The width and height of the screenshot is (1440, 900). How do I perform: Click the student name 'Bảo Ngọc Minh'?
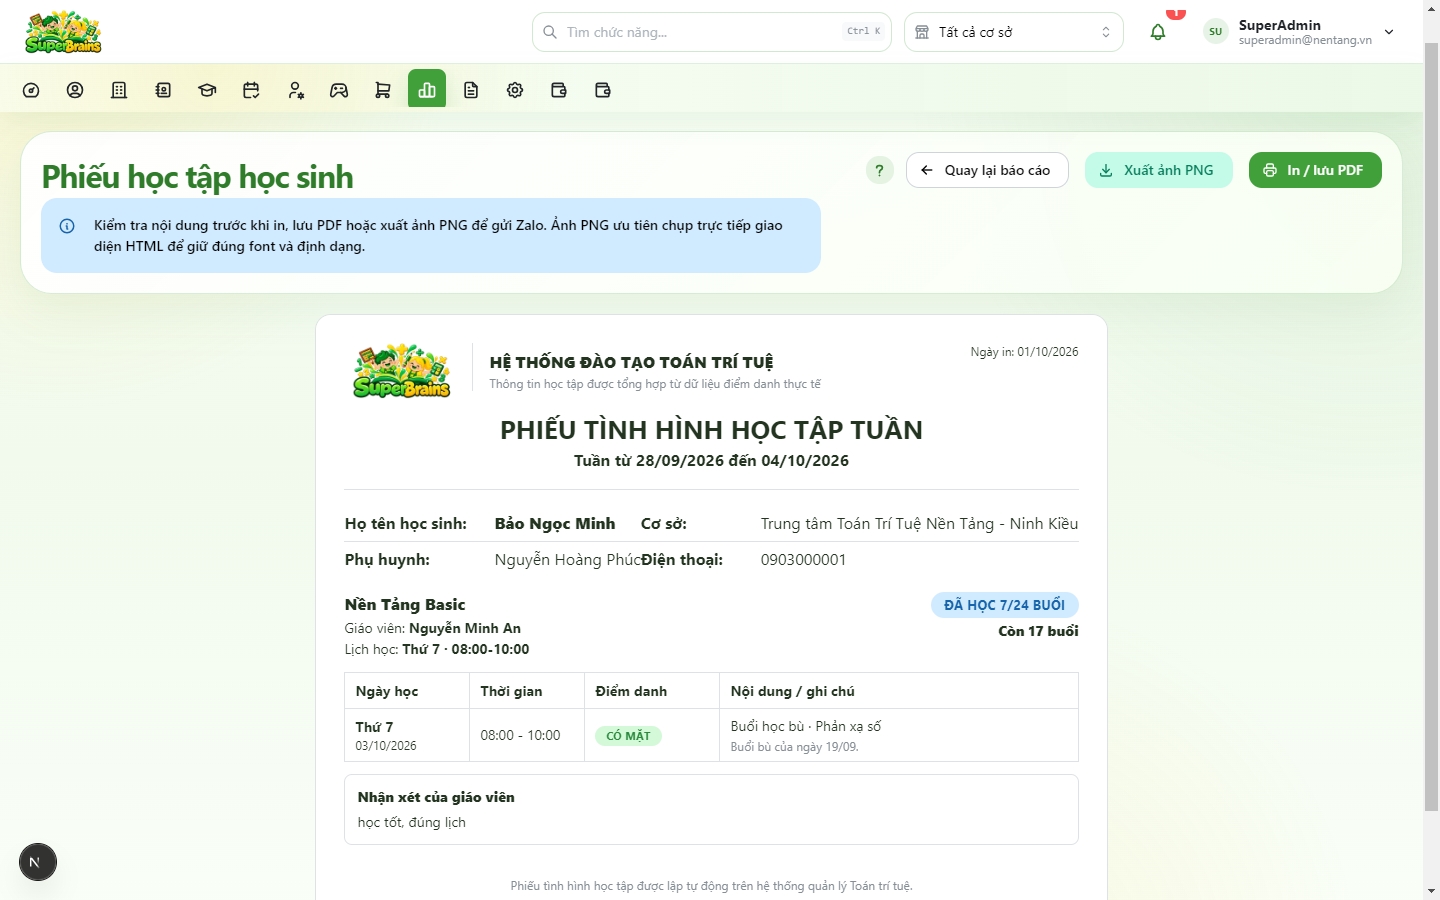[555, 524]
